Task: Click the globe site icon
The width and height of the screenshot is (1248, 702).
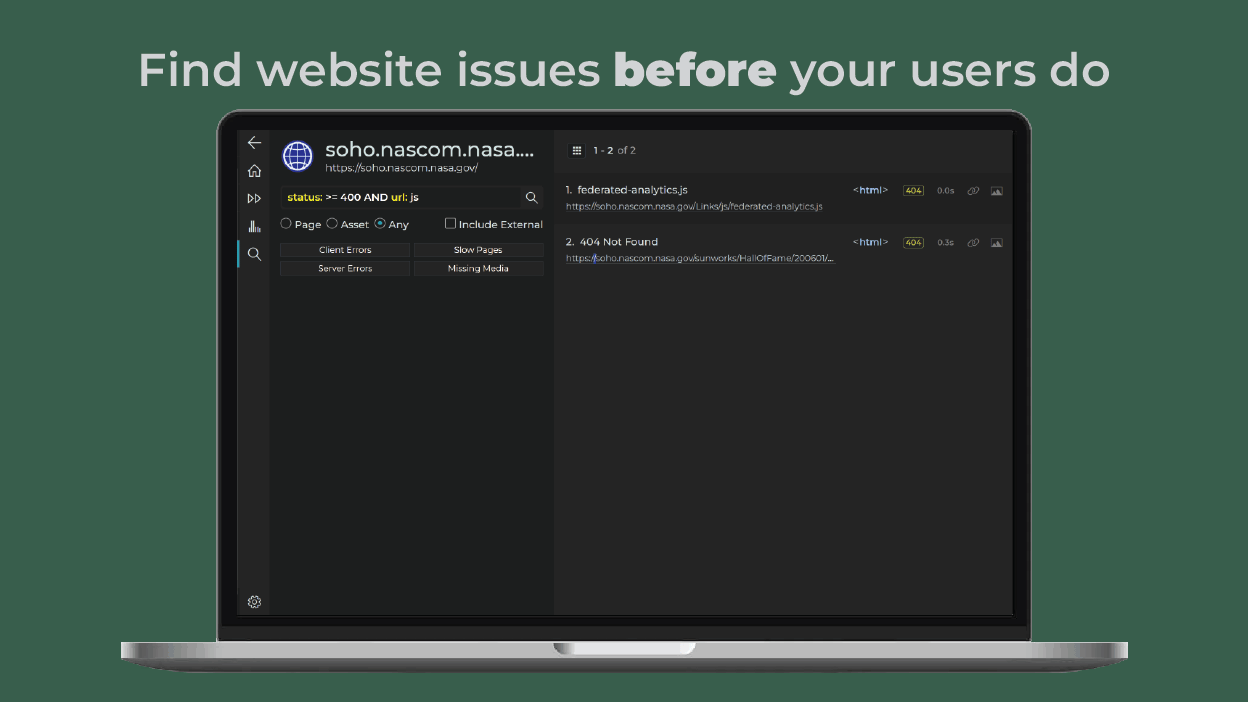Action: (x=298, y=156)
